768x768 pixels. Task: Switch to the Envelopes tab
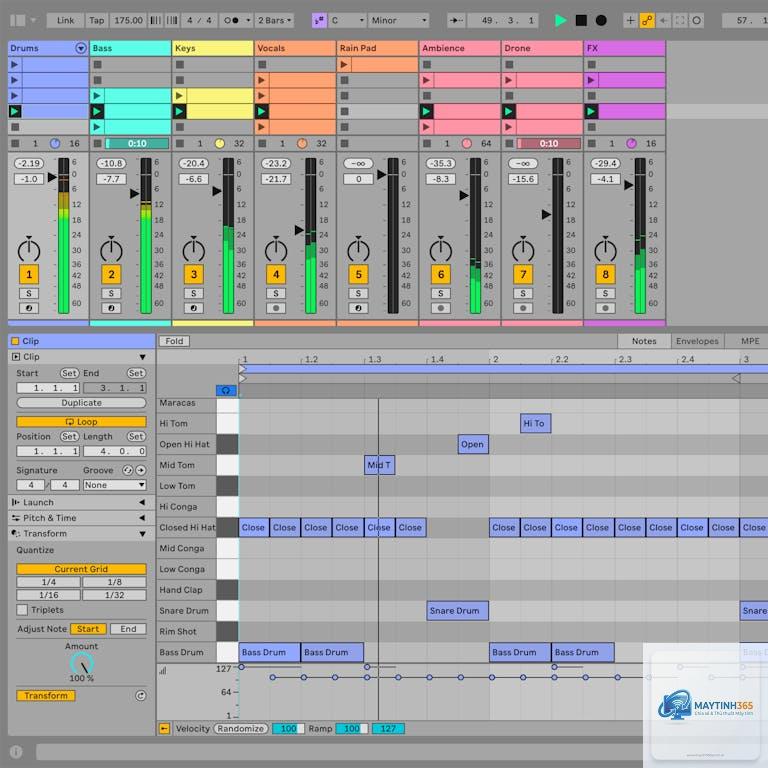tap(697, 341)
